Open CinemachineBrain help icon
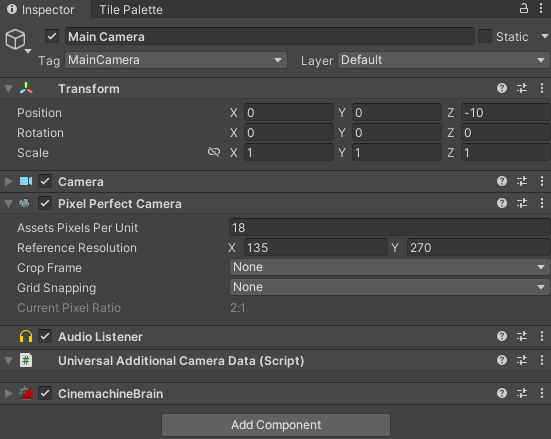The width and height of the screenshot is (551, 439). click(502, 393)
